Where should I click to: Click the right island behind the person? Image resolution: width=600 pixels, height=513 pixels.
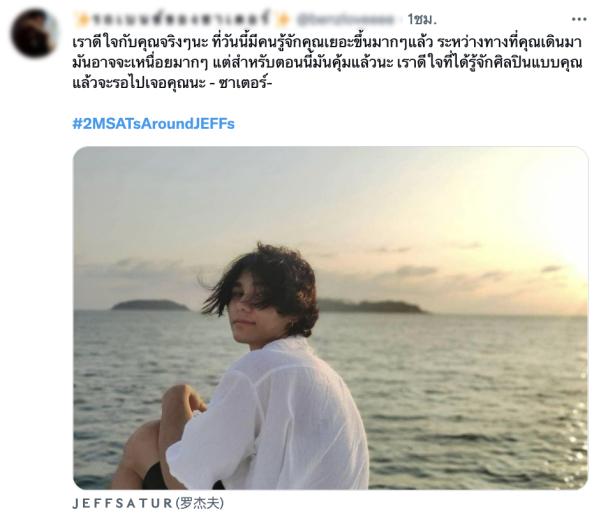point(373,306)
